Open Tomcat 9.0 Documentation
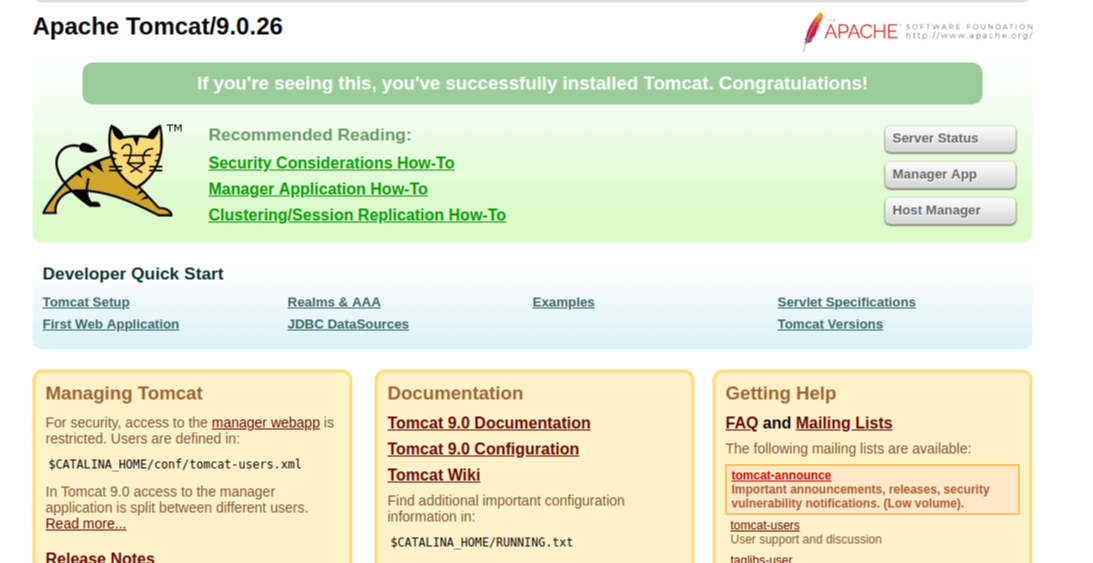Image resolution: width=1093 pixels, height=563 pixels. (489, 423)
